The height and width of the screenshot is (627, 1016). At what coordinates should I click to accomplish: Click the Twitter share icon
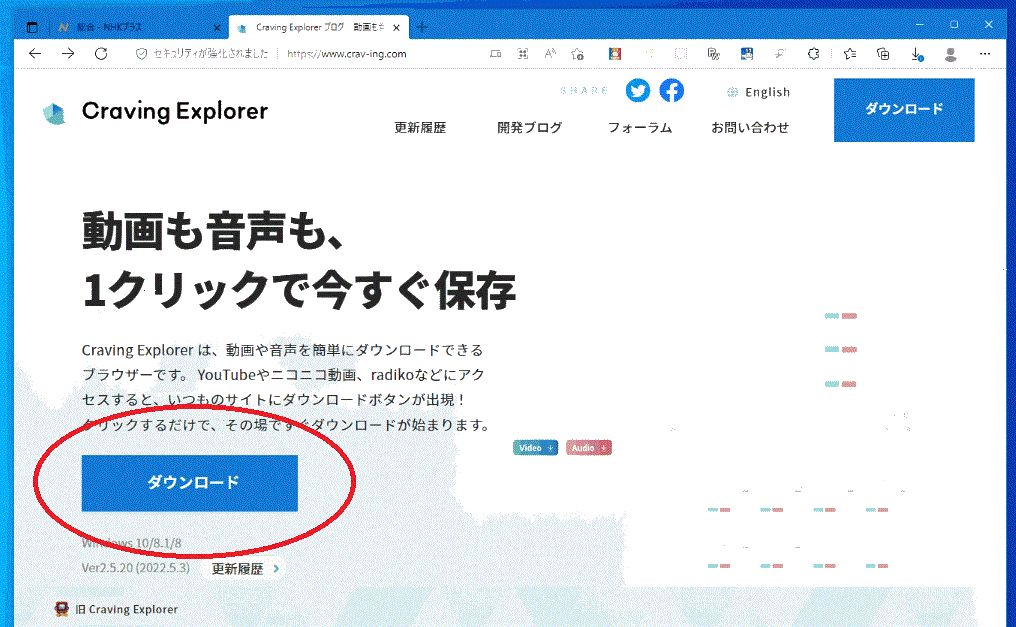tap(637, 91)
